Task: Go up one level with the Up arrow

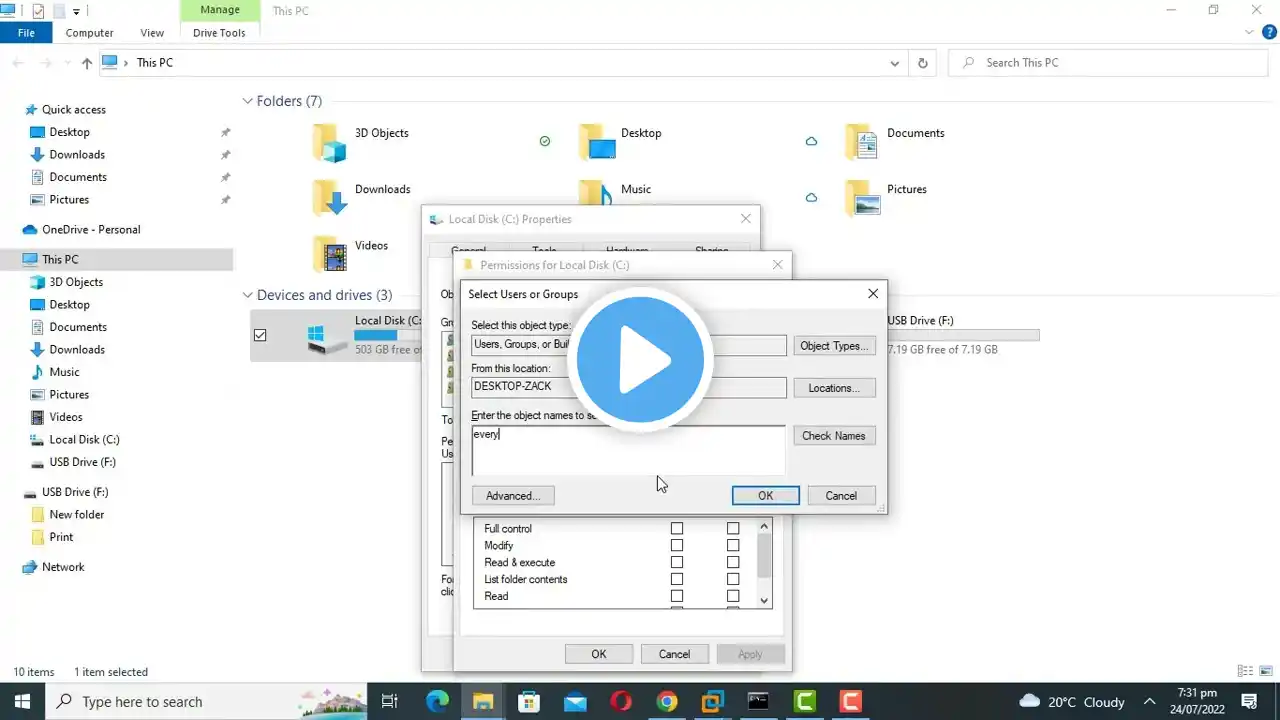Action: tap(87, 63)
